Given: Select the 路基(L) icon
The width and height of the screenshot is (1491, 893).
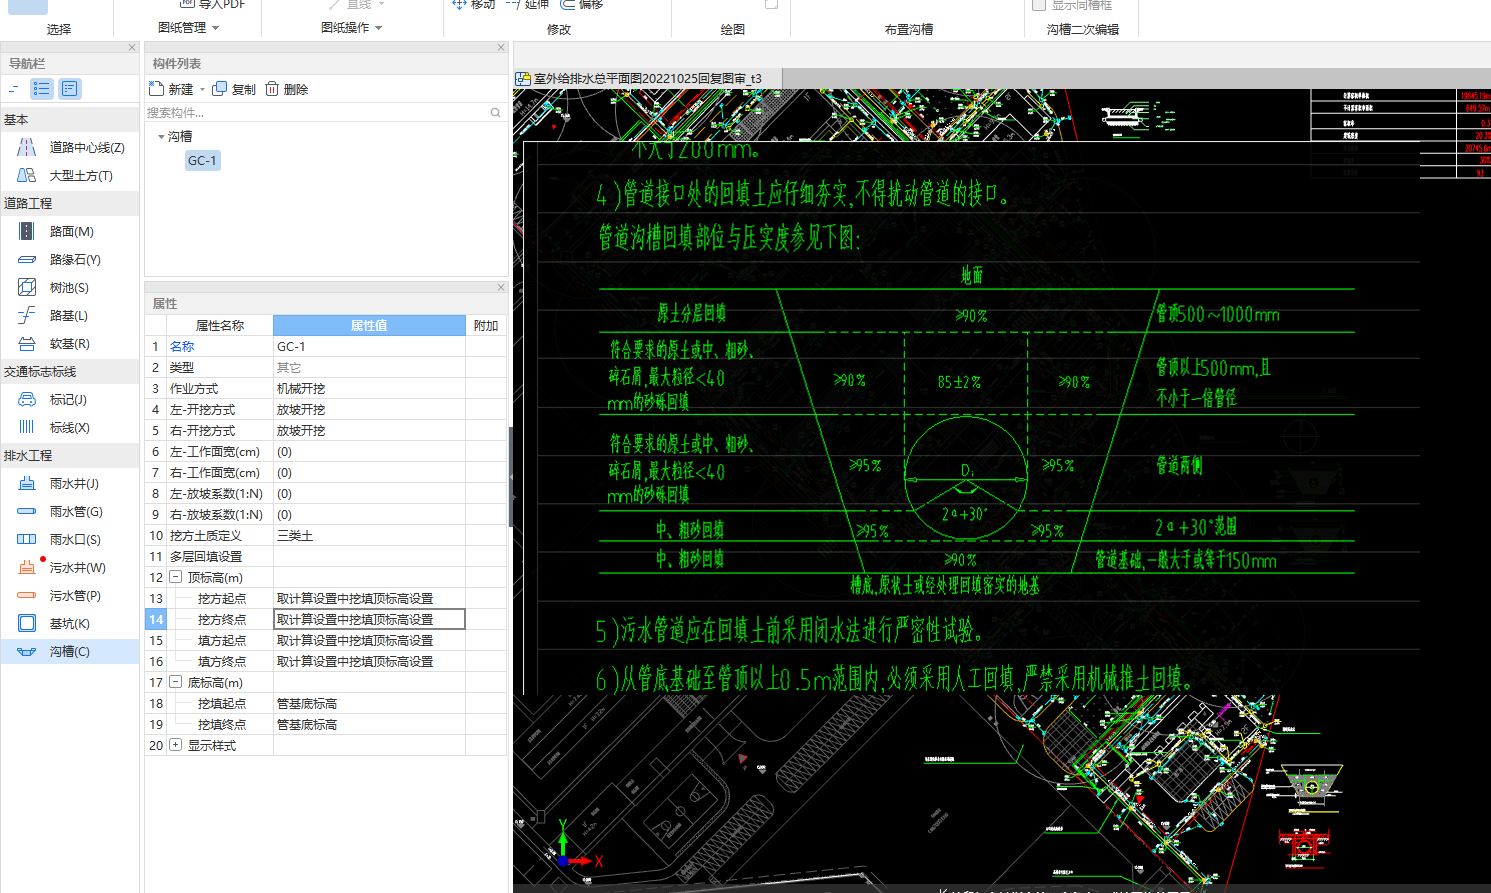Looking at the screenshot, I should coord(27,315).
